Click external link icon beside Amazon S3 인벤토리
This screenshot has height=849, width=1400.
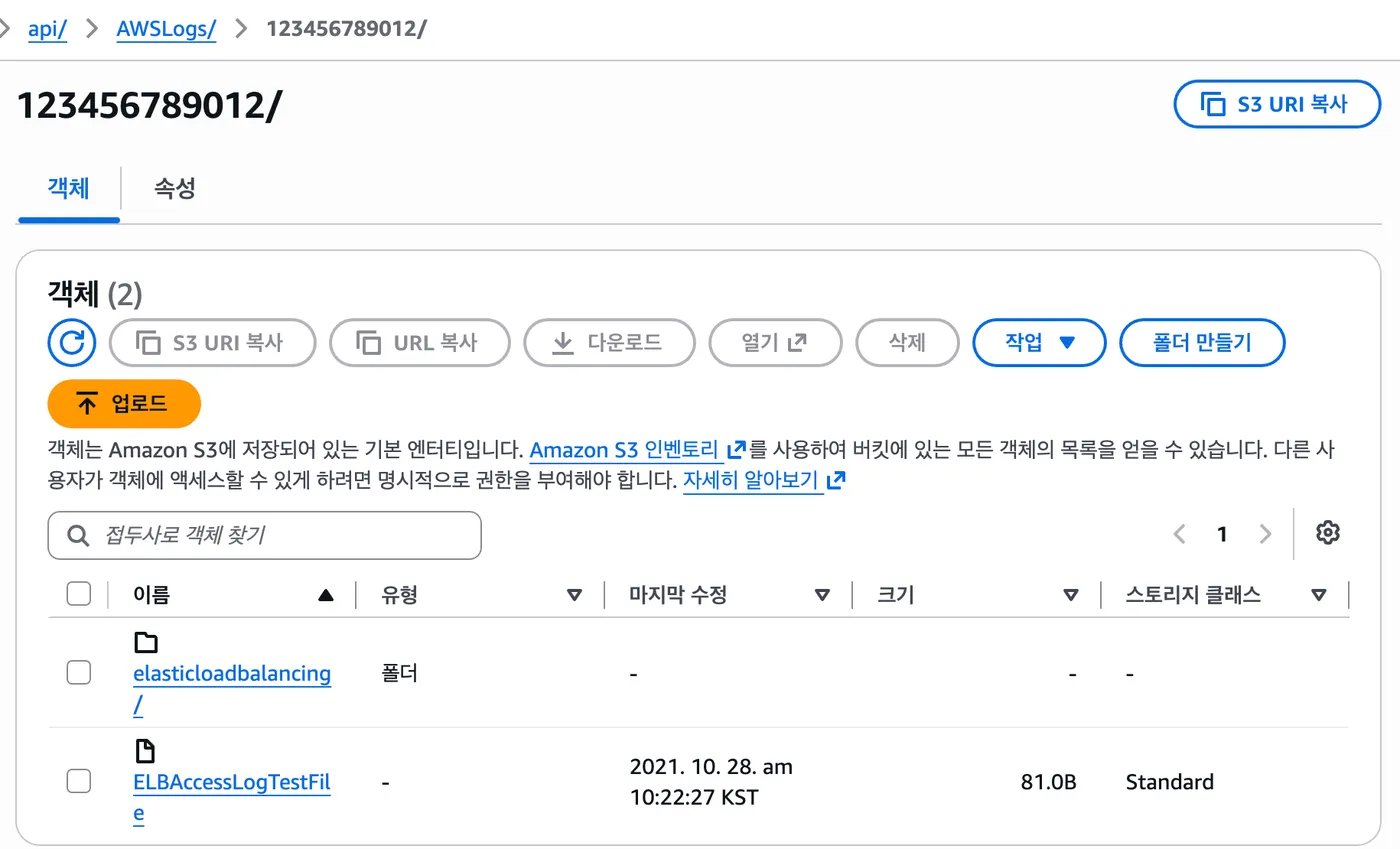(x=737, y=449)
